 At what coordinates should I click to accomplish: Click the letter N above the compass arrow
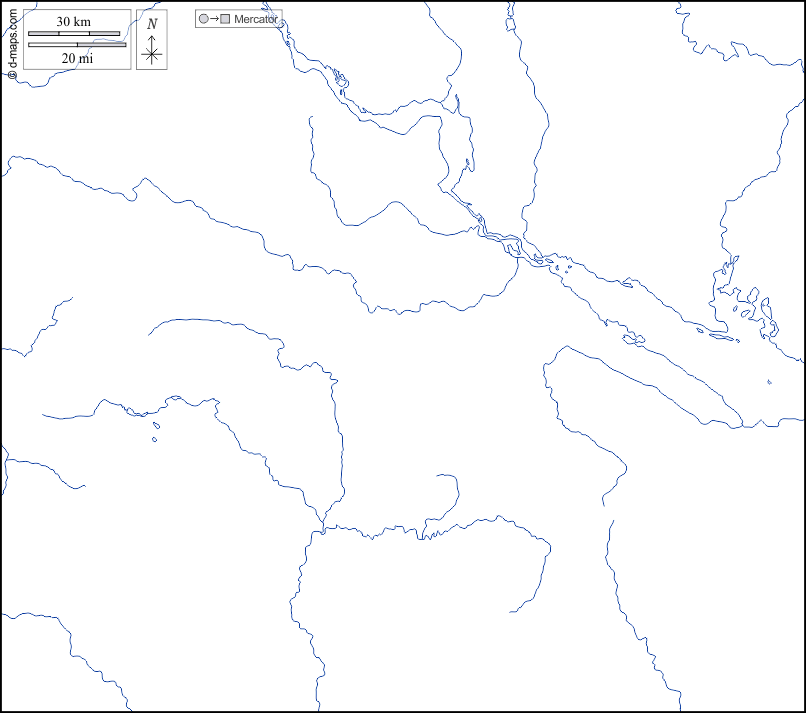coord(152,24)
